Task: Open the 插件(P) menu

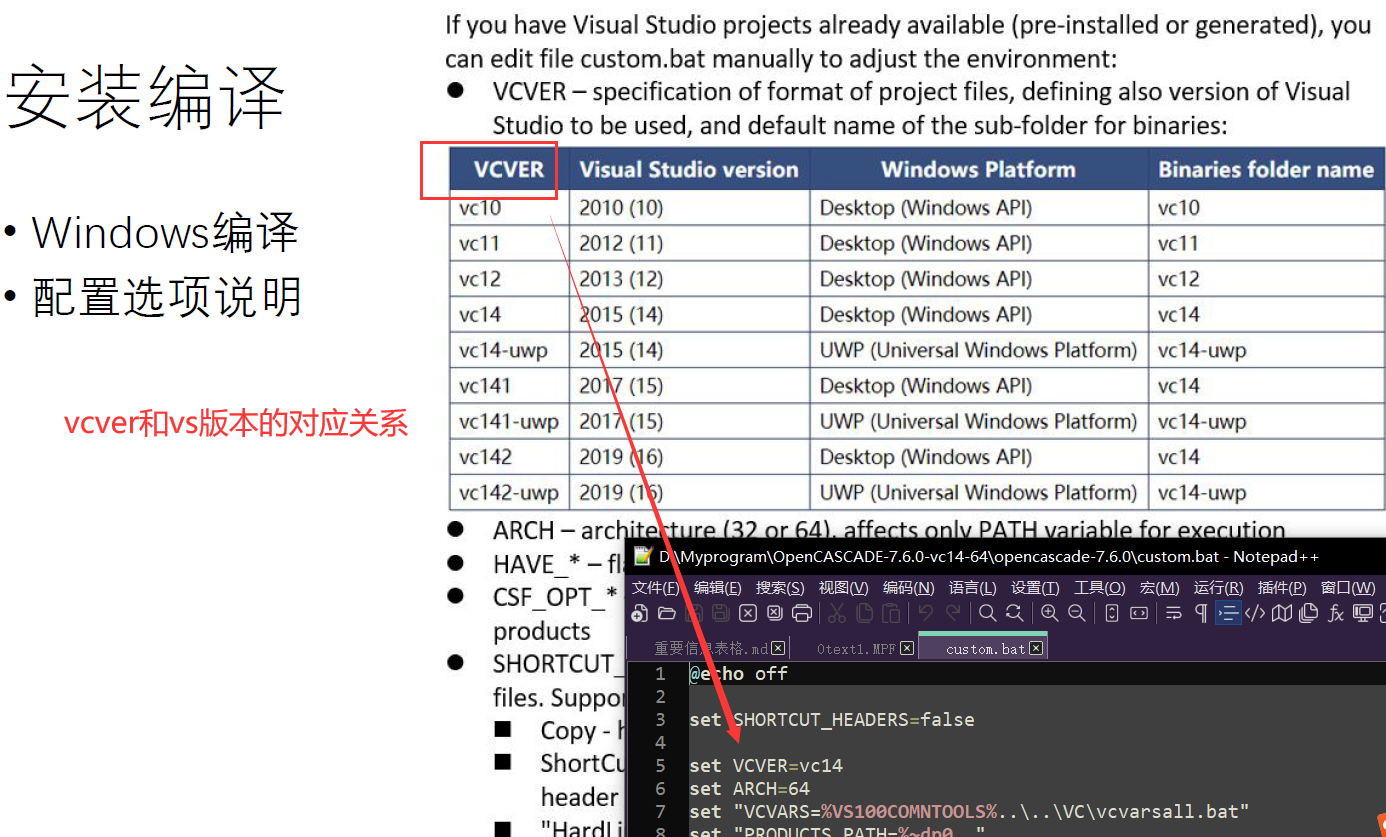Action: 1282,588
